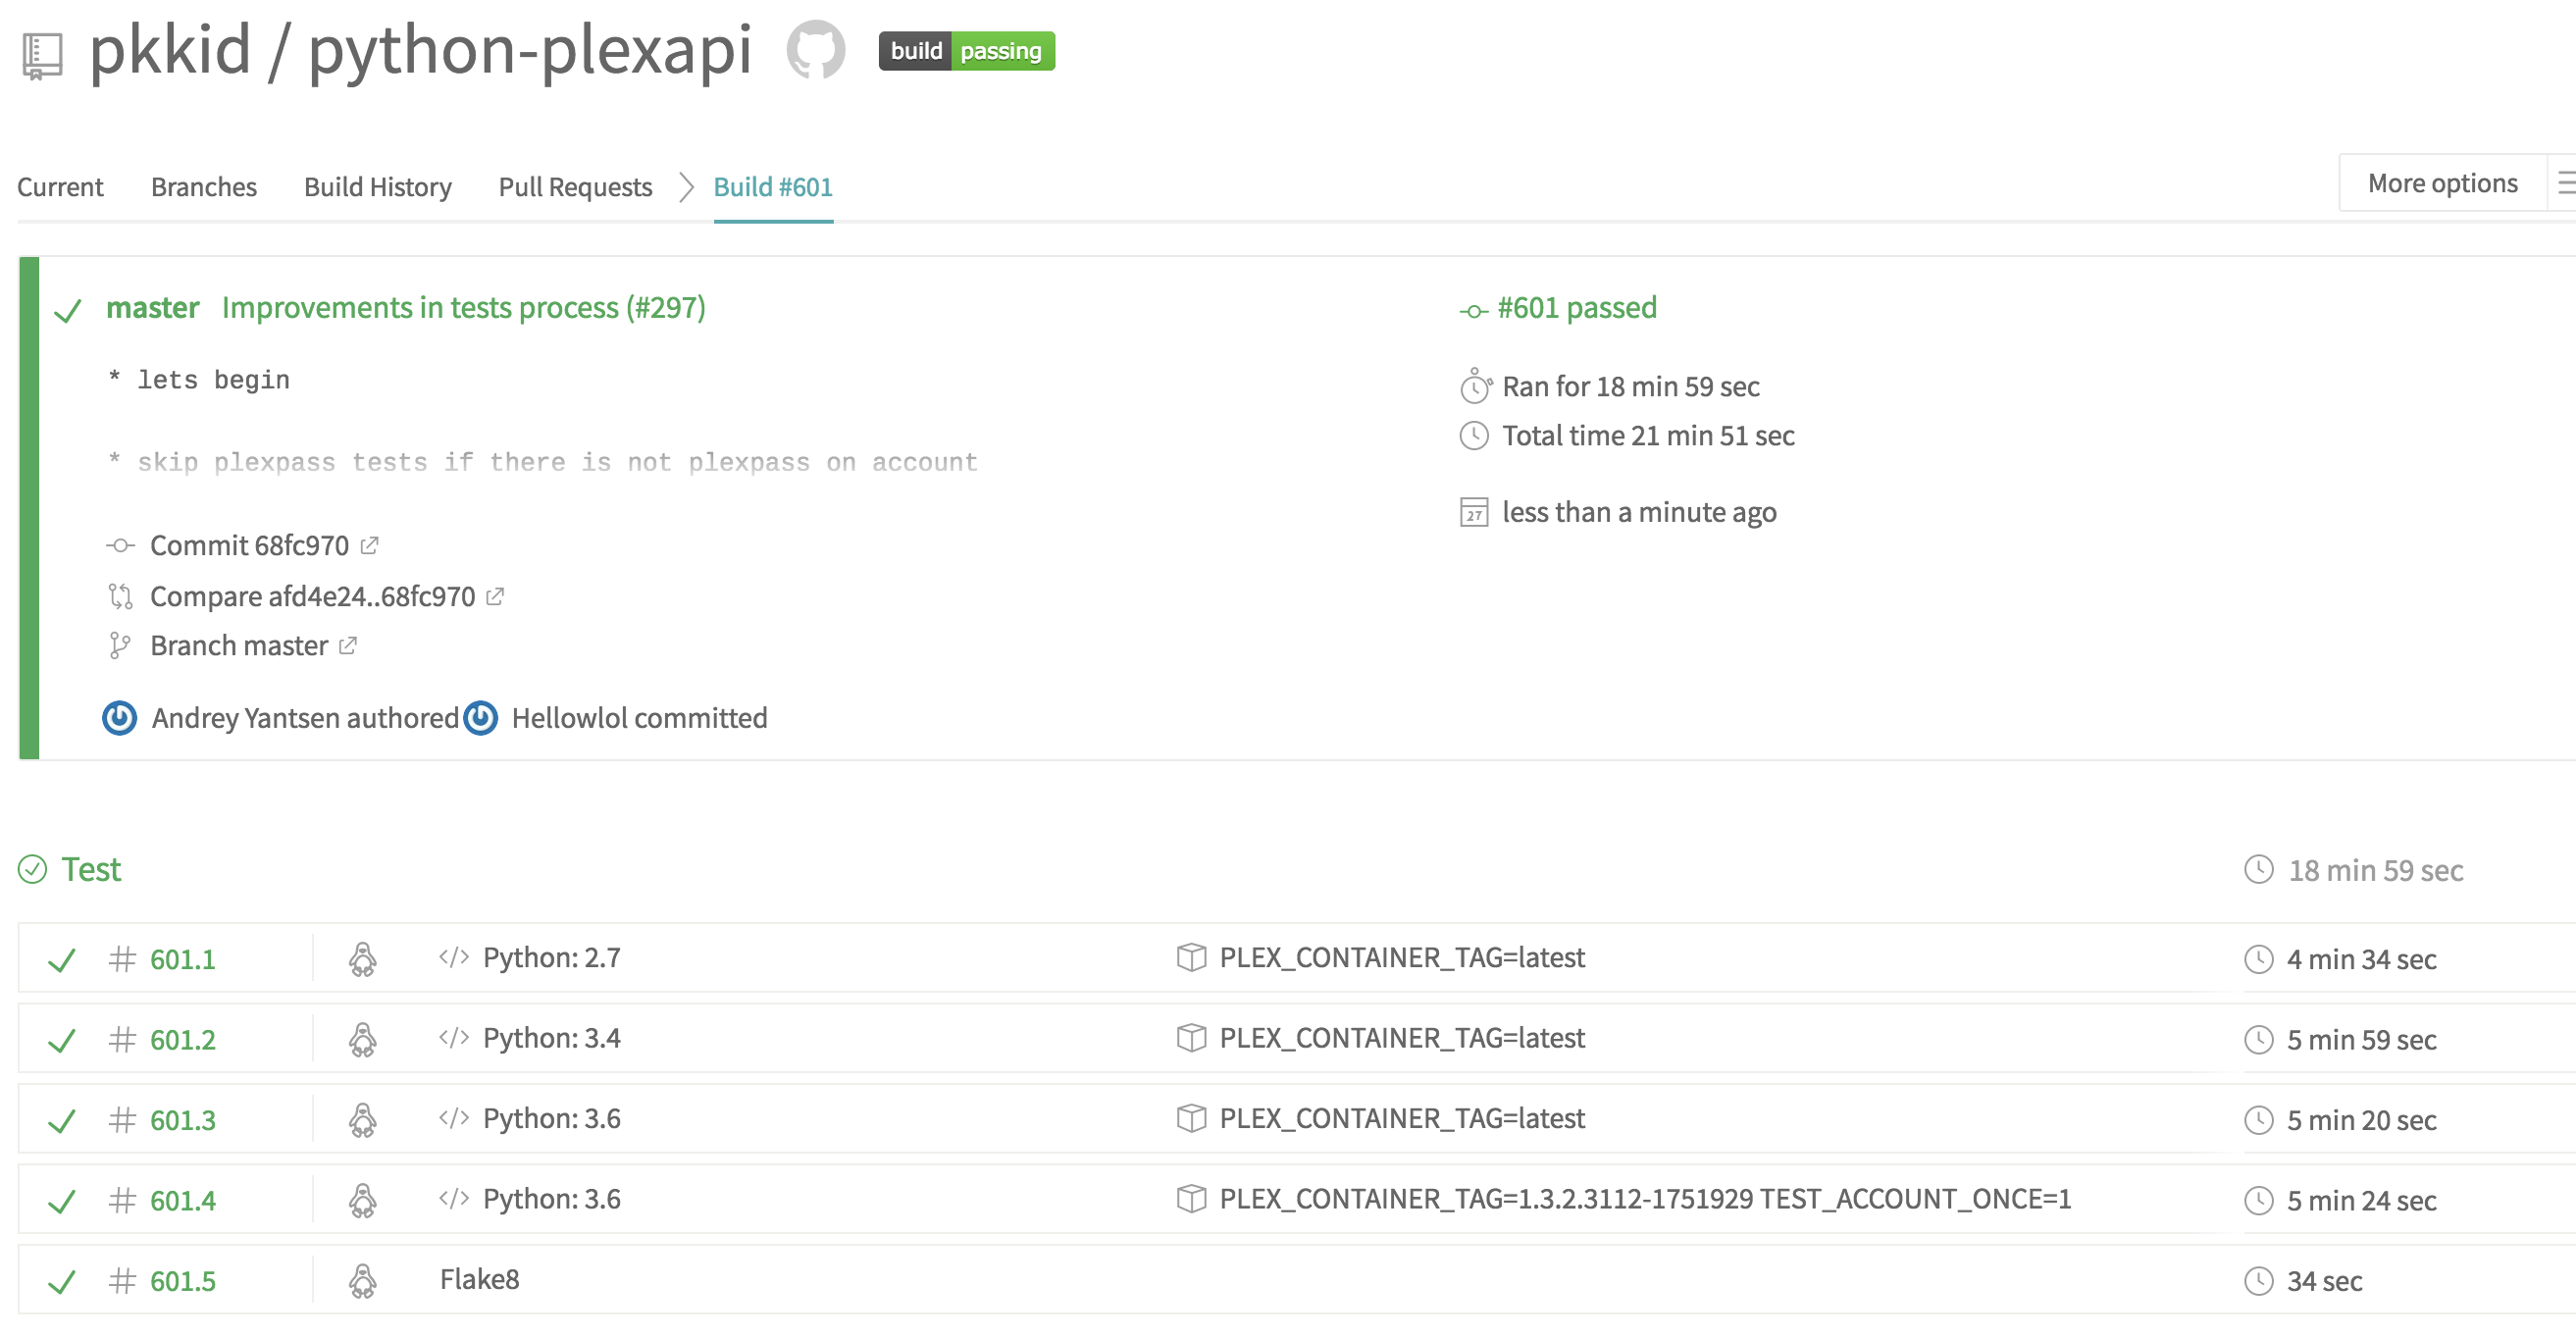This screenshot has height=1338, width=2576.
Task: Open the GitHub repository icon
Action: tap(815, 50)
